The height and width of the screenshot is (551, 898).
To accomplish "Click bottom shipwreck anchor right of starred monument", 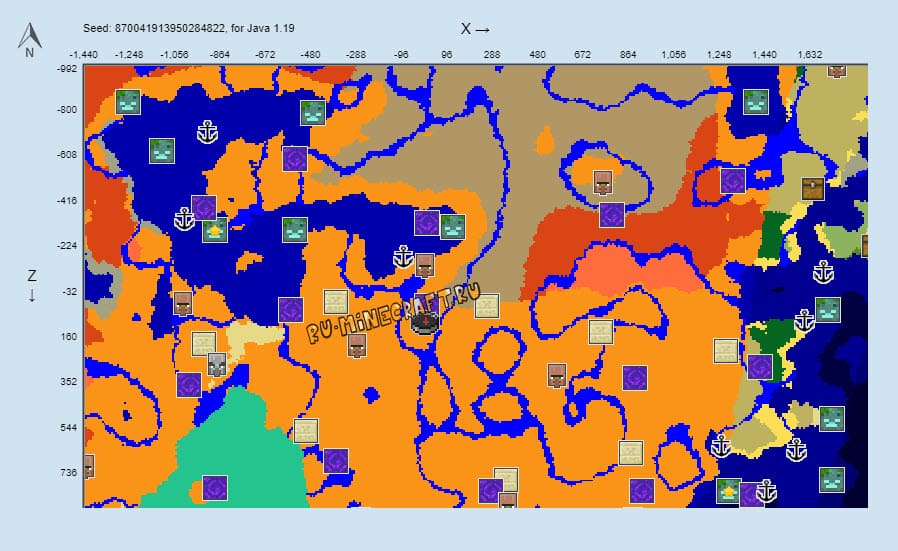I will (x=766, y=491).
